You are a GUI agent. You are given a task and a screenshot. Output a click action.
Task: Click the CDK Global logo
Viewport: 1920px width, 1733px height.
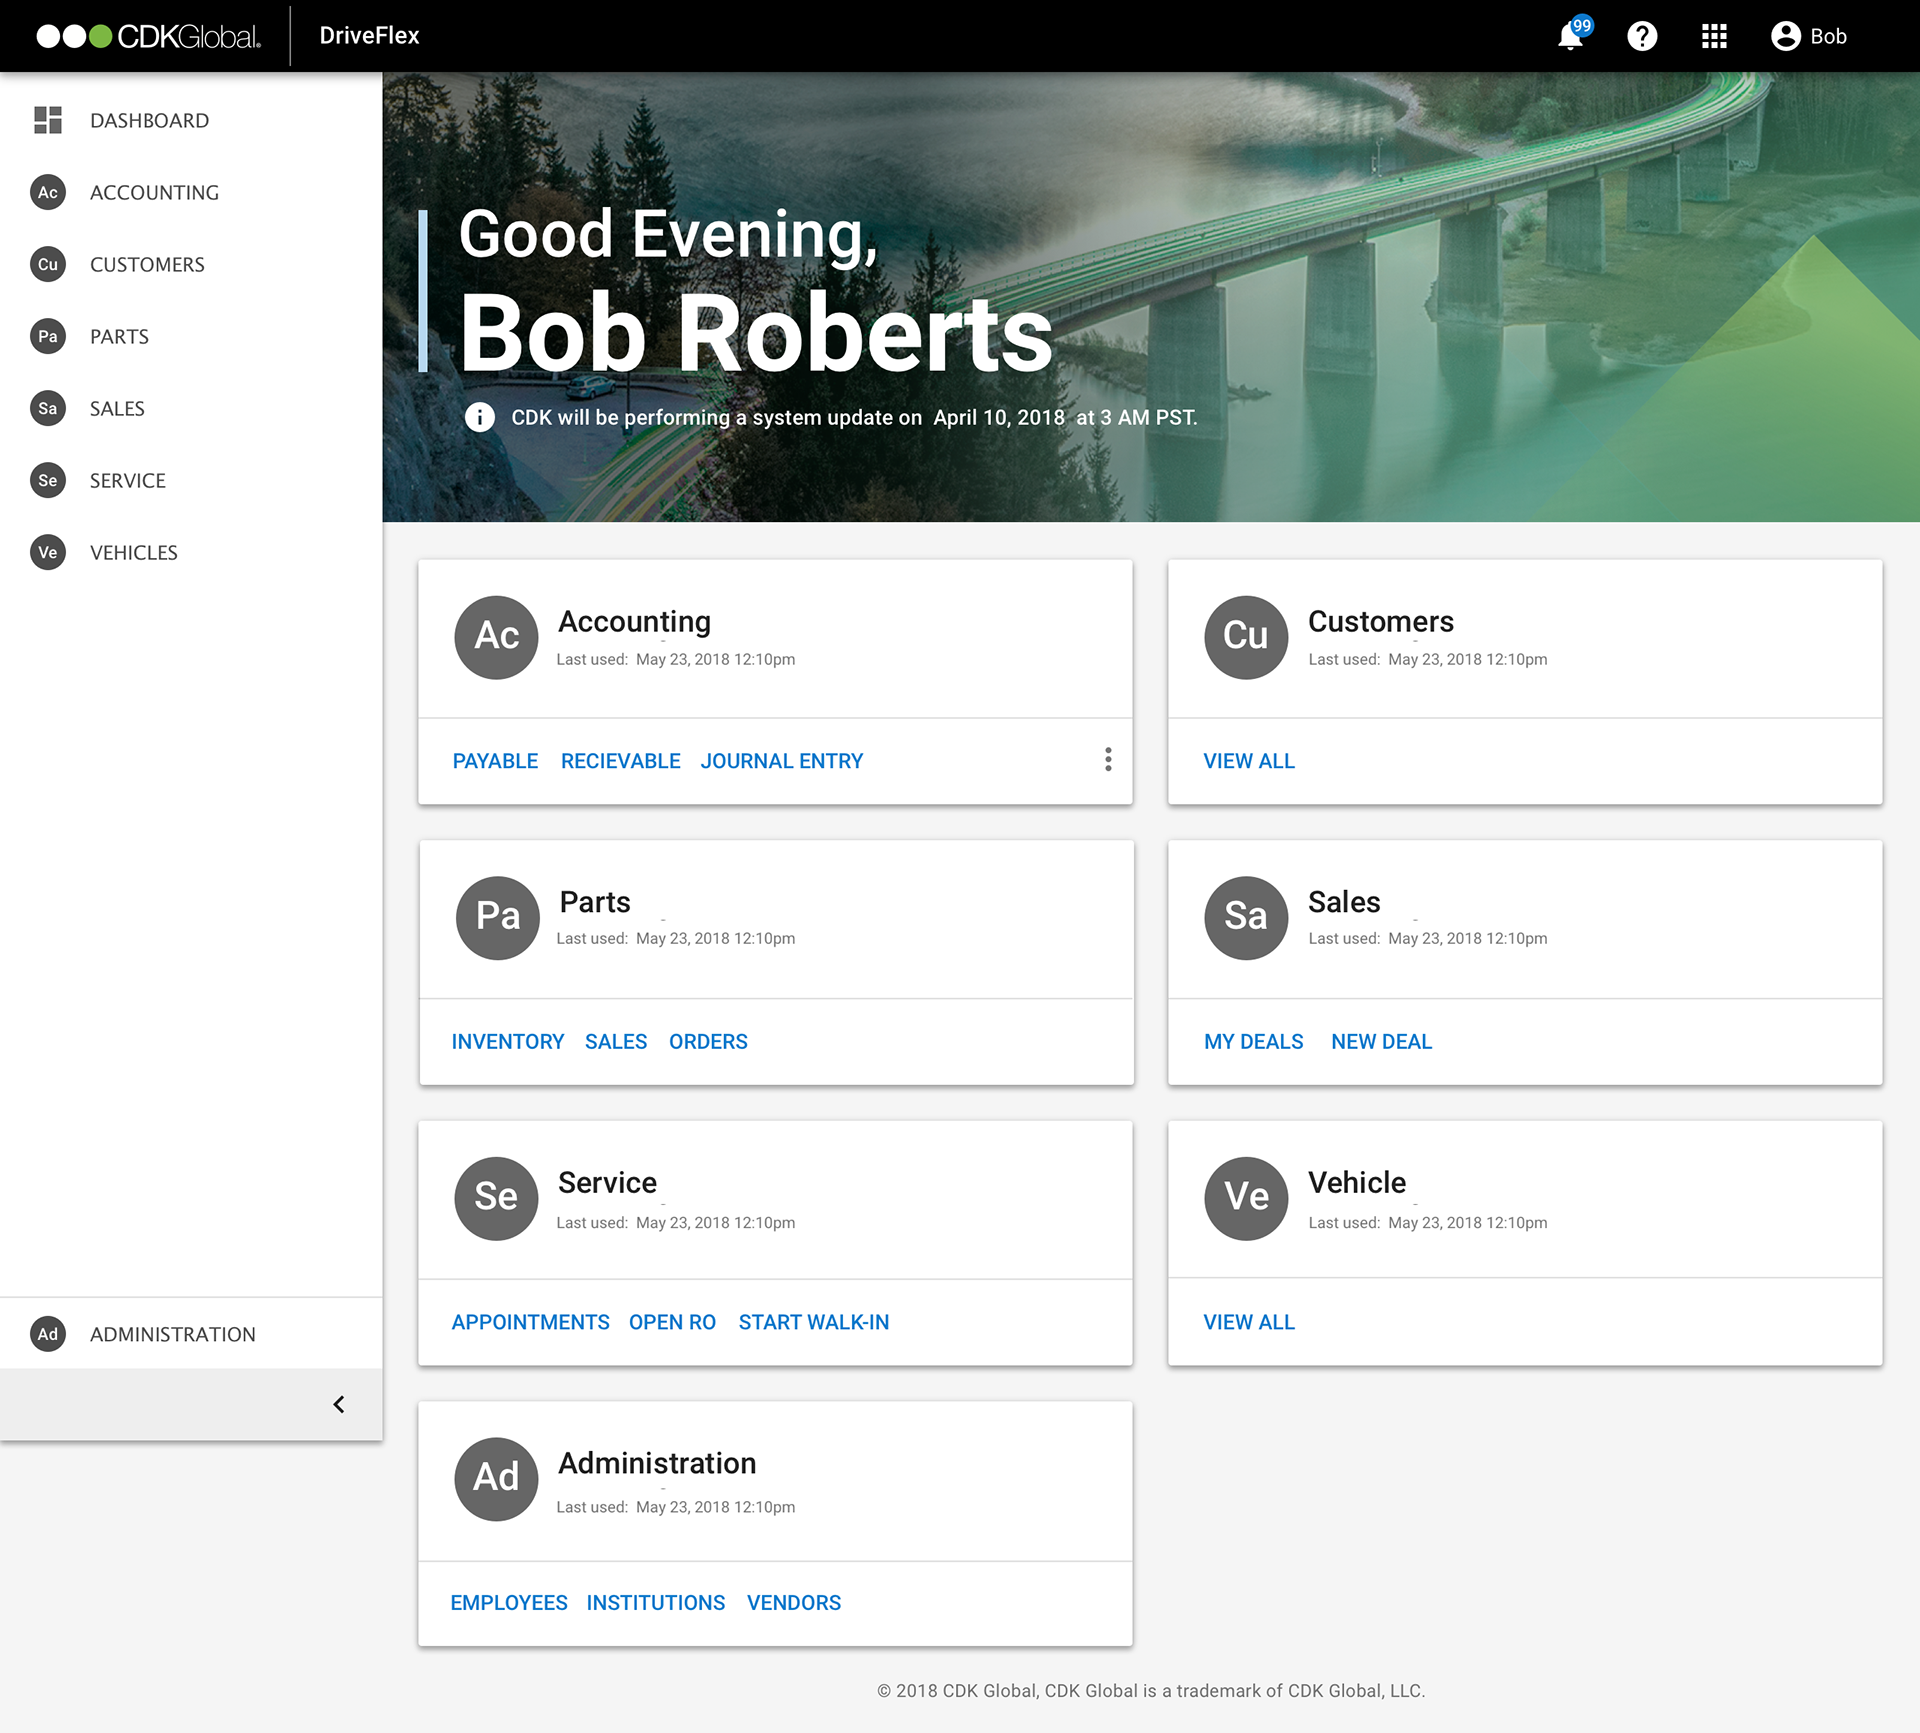pyautogui.click(x=149, y=36)
